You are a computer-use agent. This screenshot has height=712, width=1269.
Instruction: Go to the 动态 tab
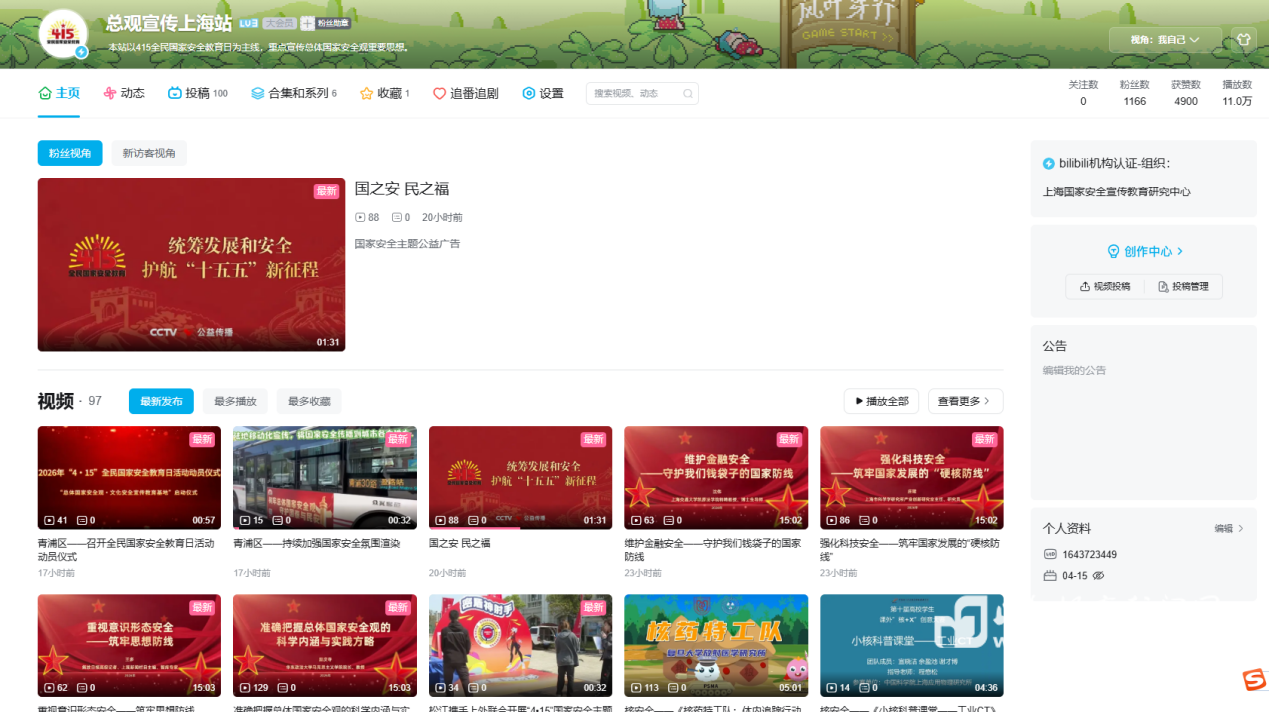click(124, 93)
